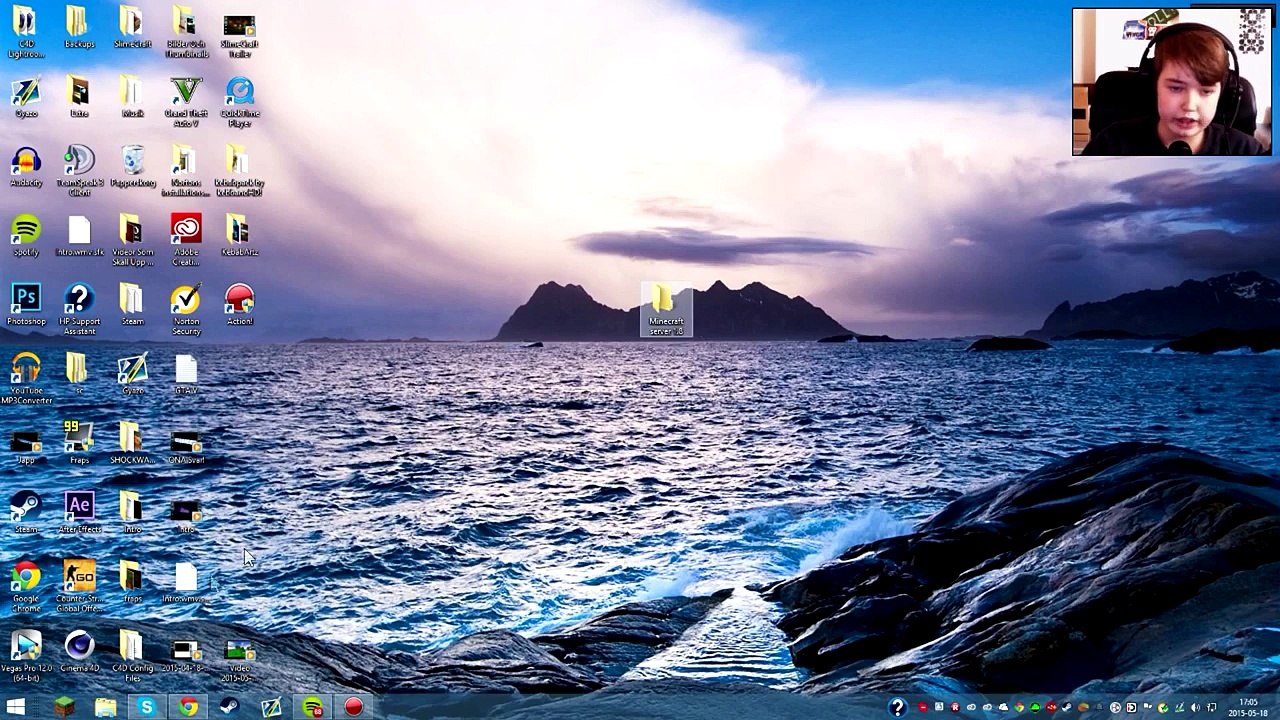Open File Explorer from the taskbar
1280x720 pixels.
click(x=106, y=707)
